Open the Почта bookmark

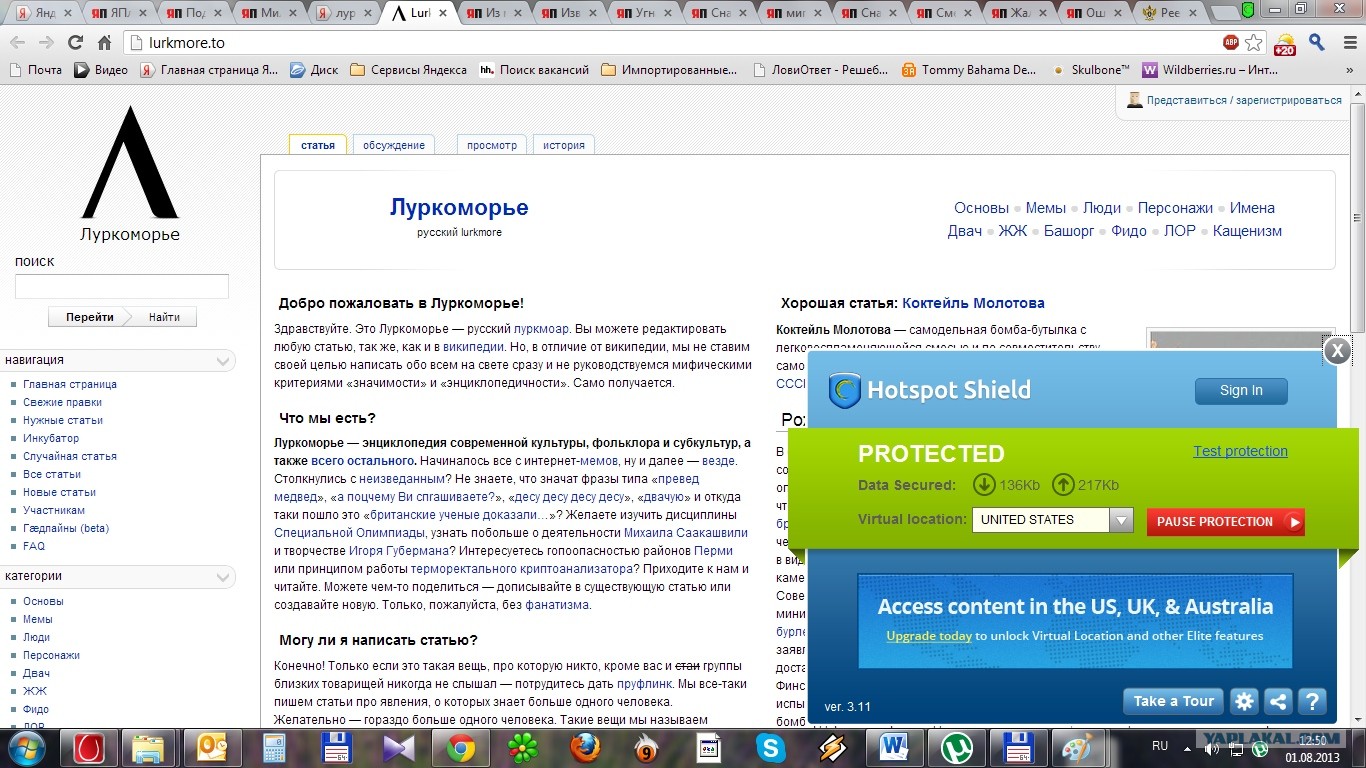point(36,70)
